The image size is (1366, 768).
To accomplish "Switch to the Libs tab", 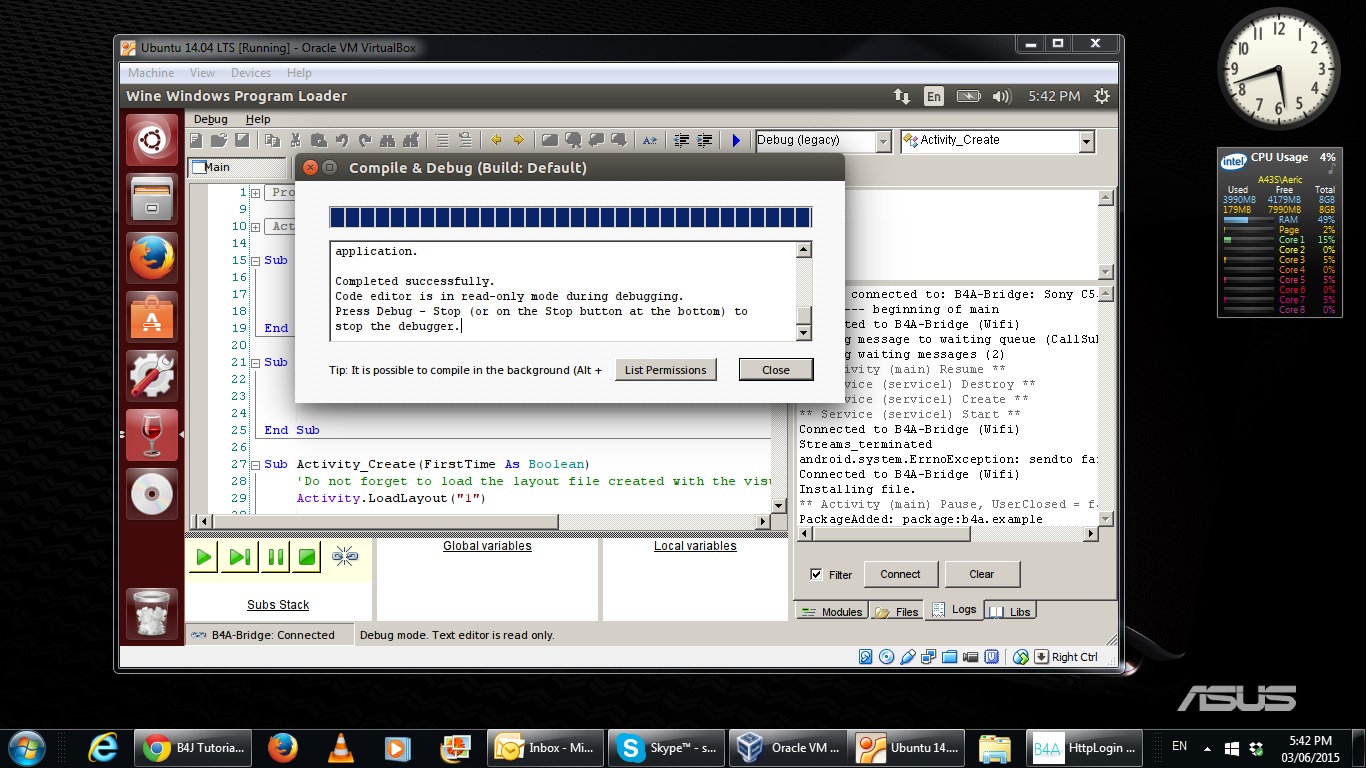I will [1010, 612].
